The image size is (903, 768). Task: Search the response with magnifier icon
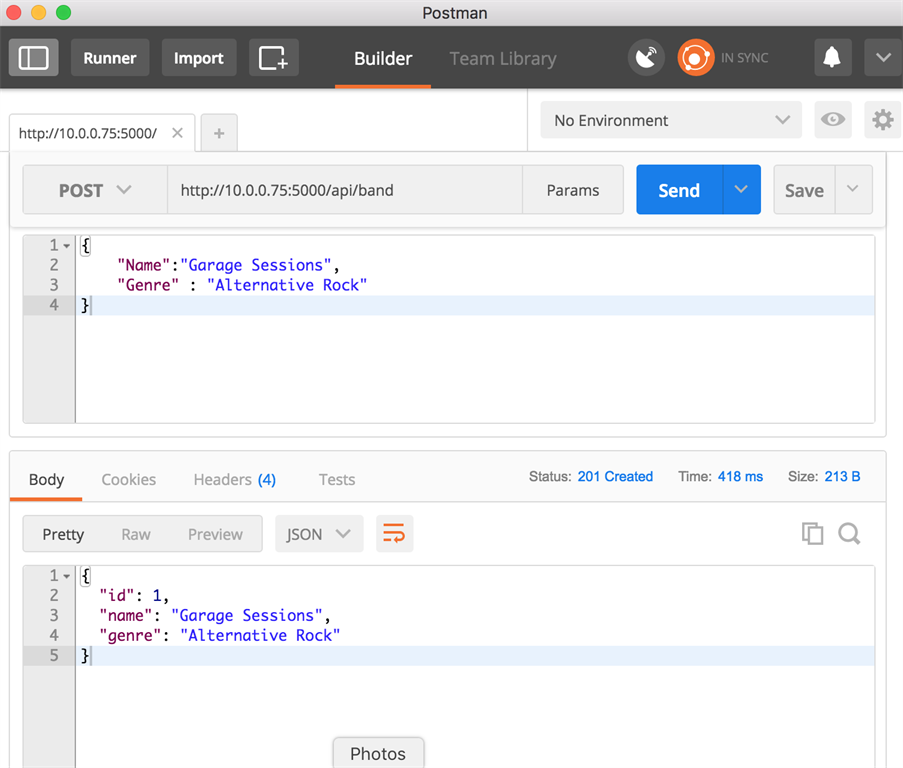tap(849, 534)
